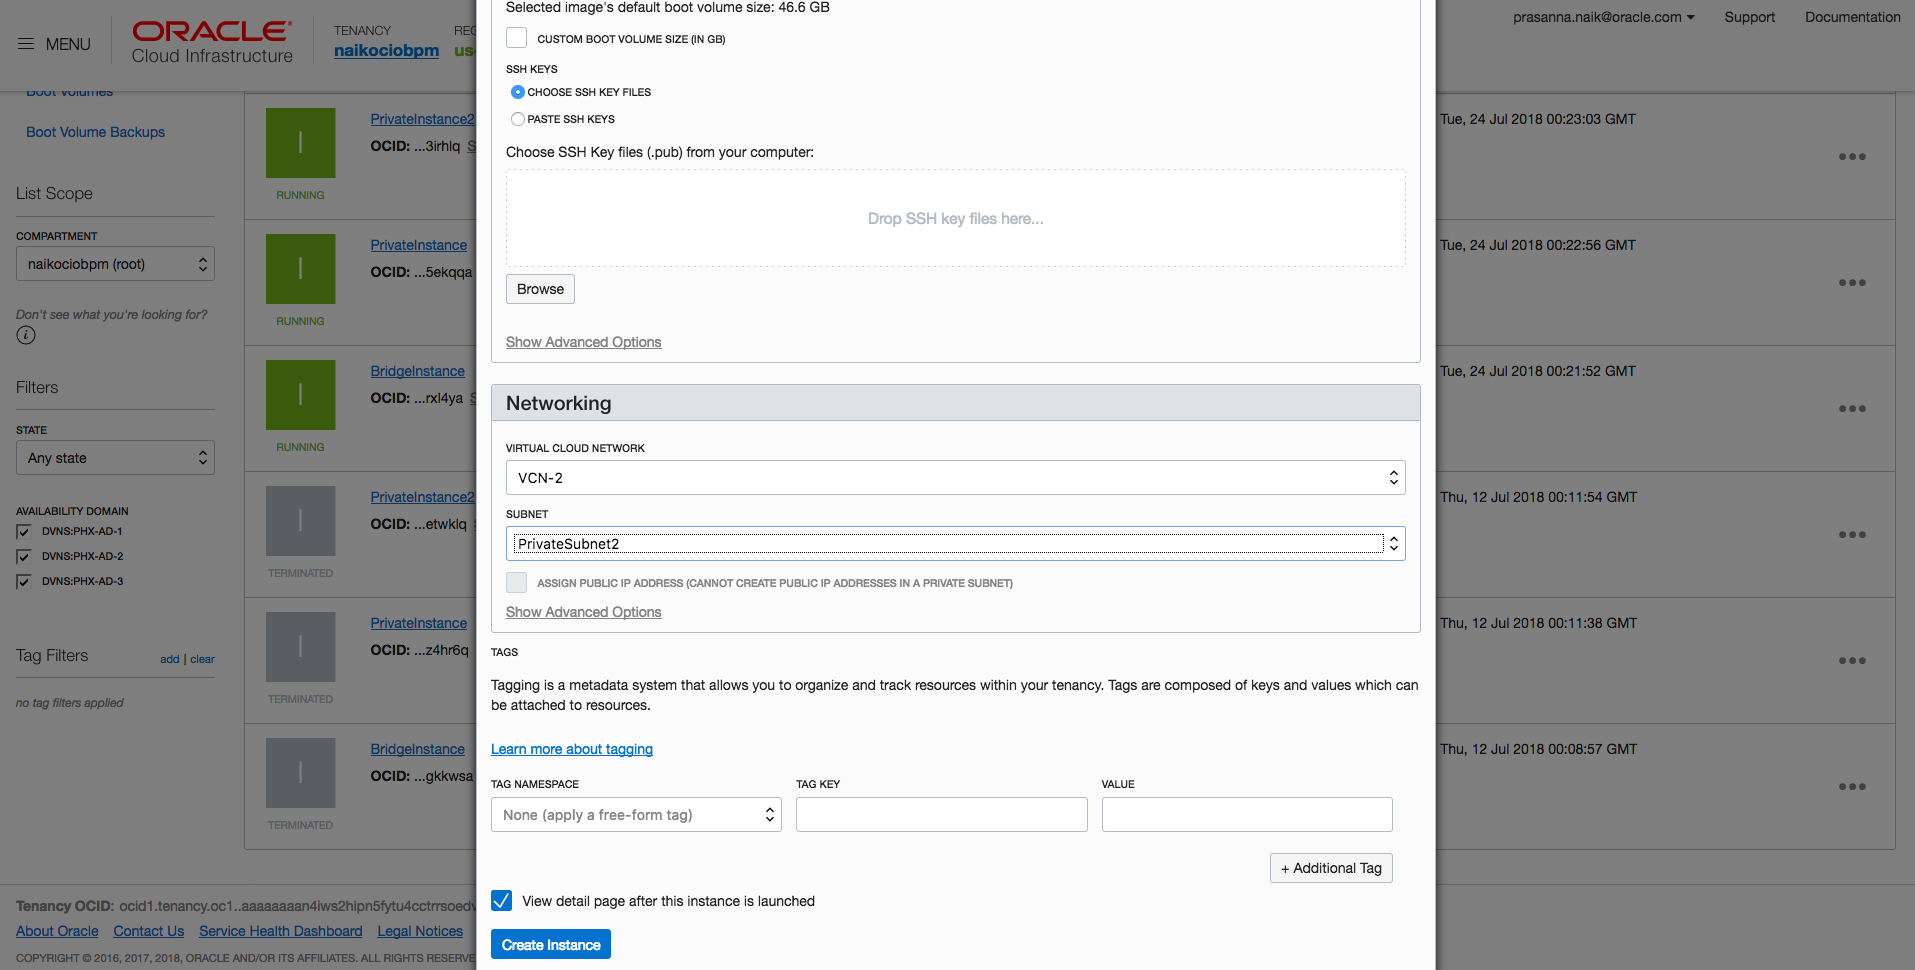Open the State filter dropdown
Viewport: 1915px width, 970px height.
(115, 458)
